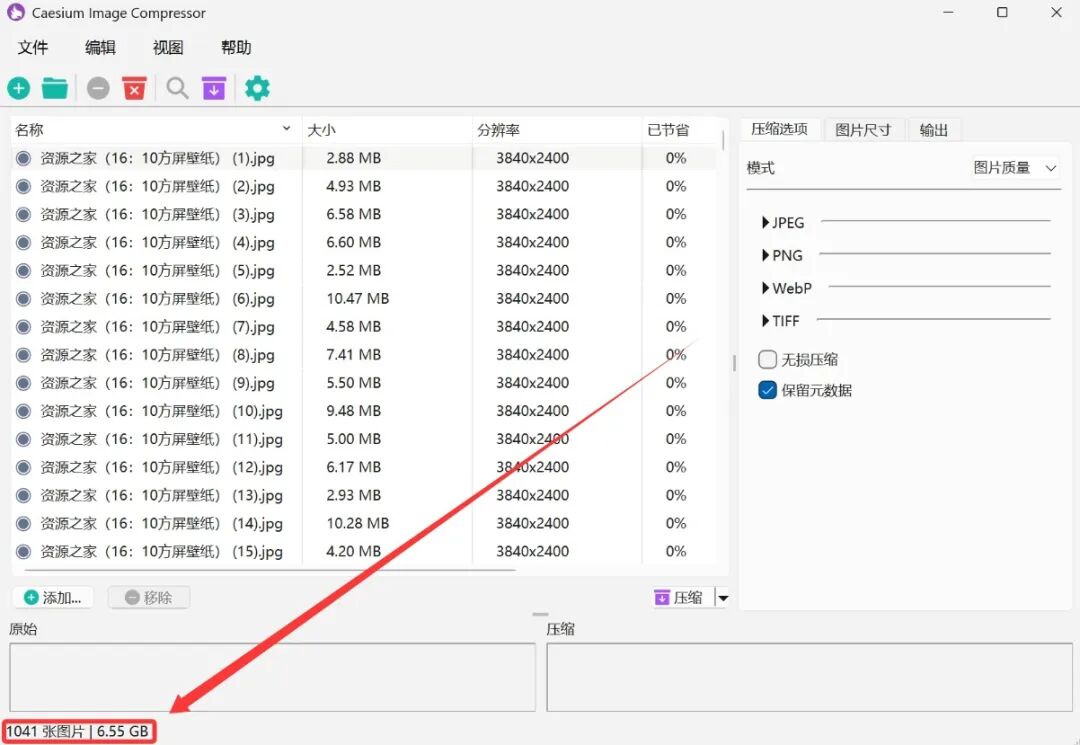
Task: Click the red clear list toolbar icon
Action: click(x=135, y=88)
